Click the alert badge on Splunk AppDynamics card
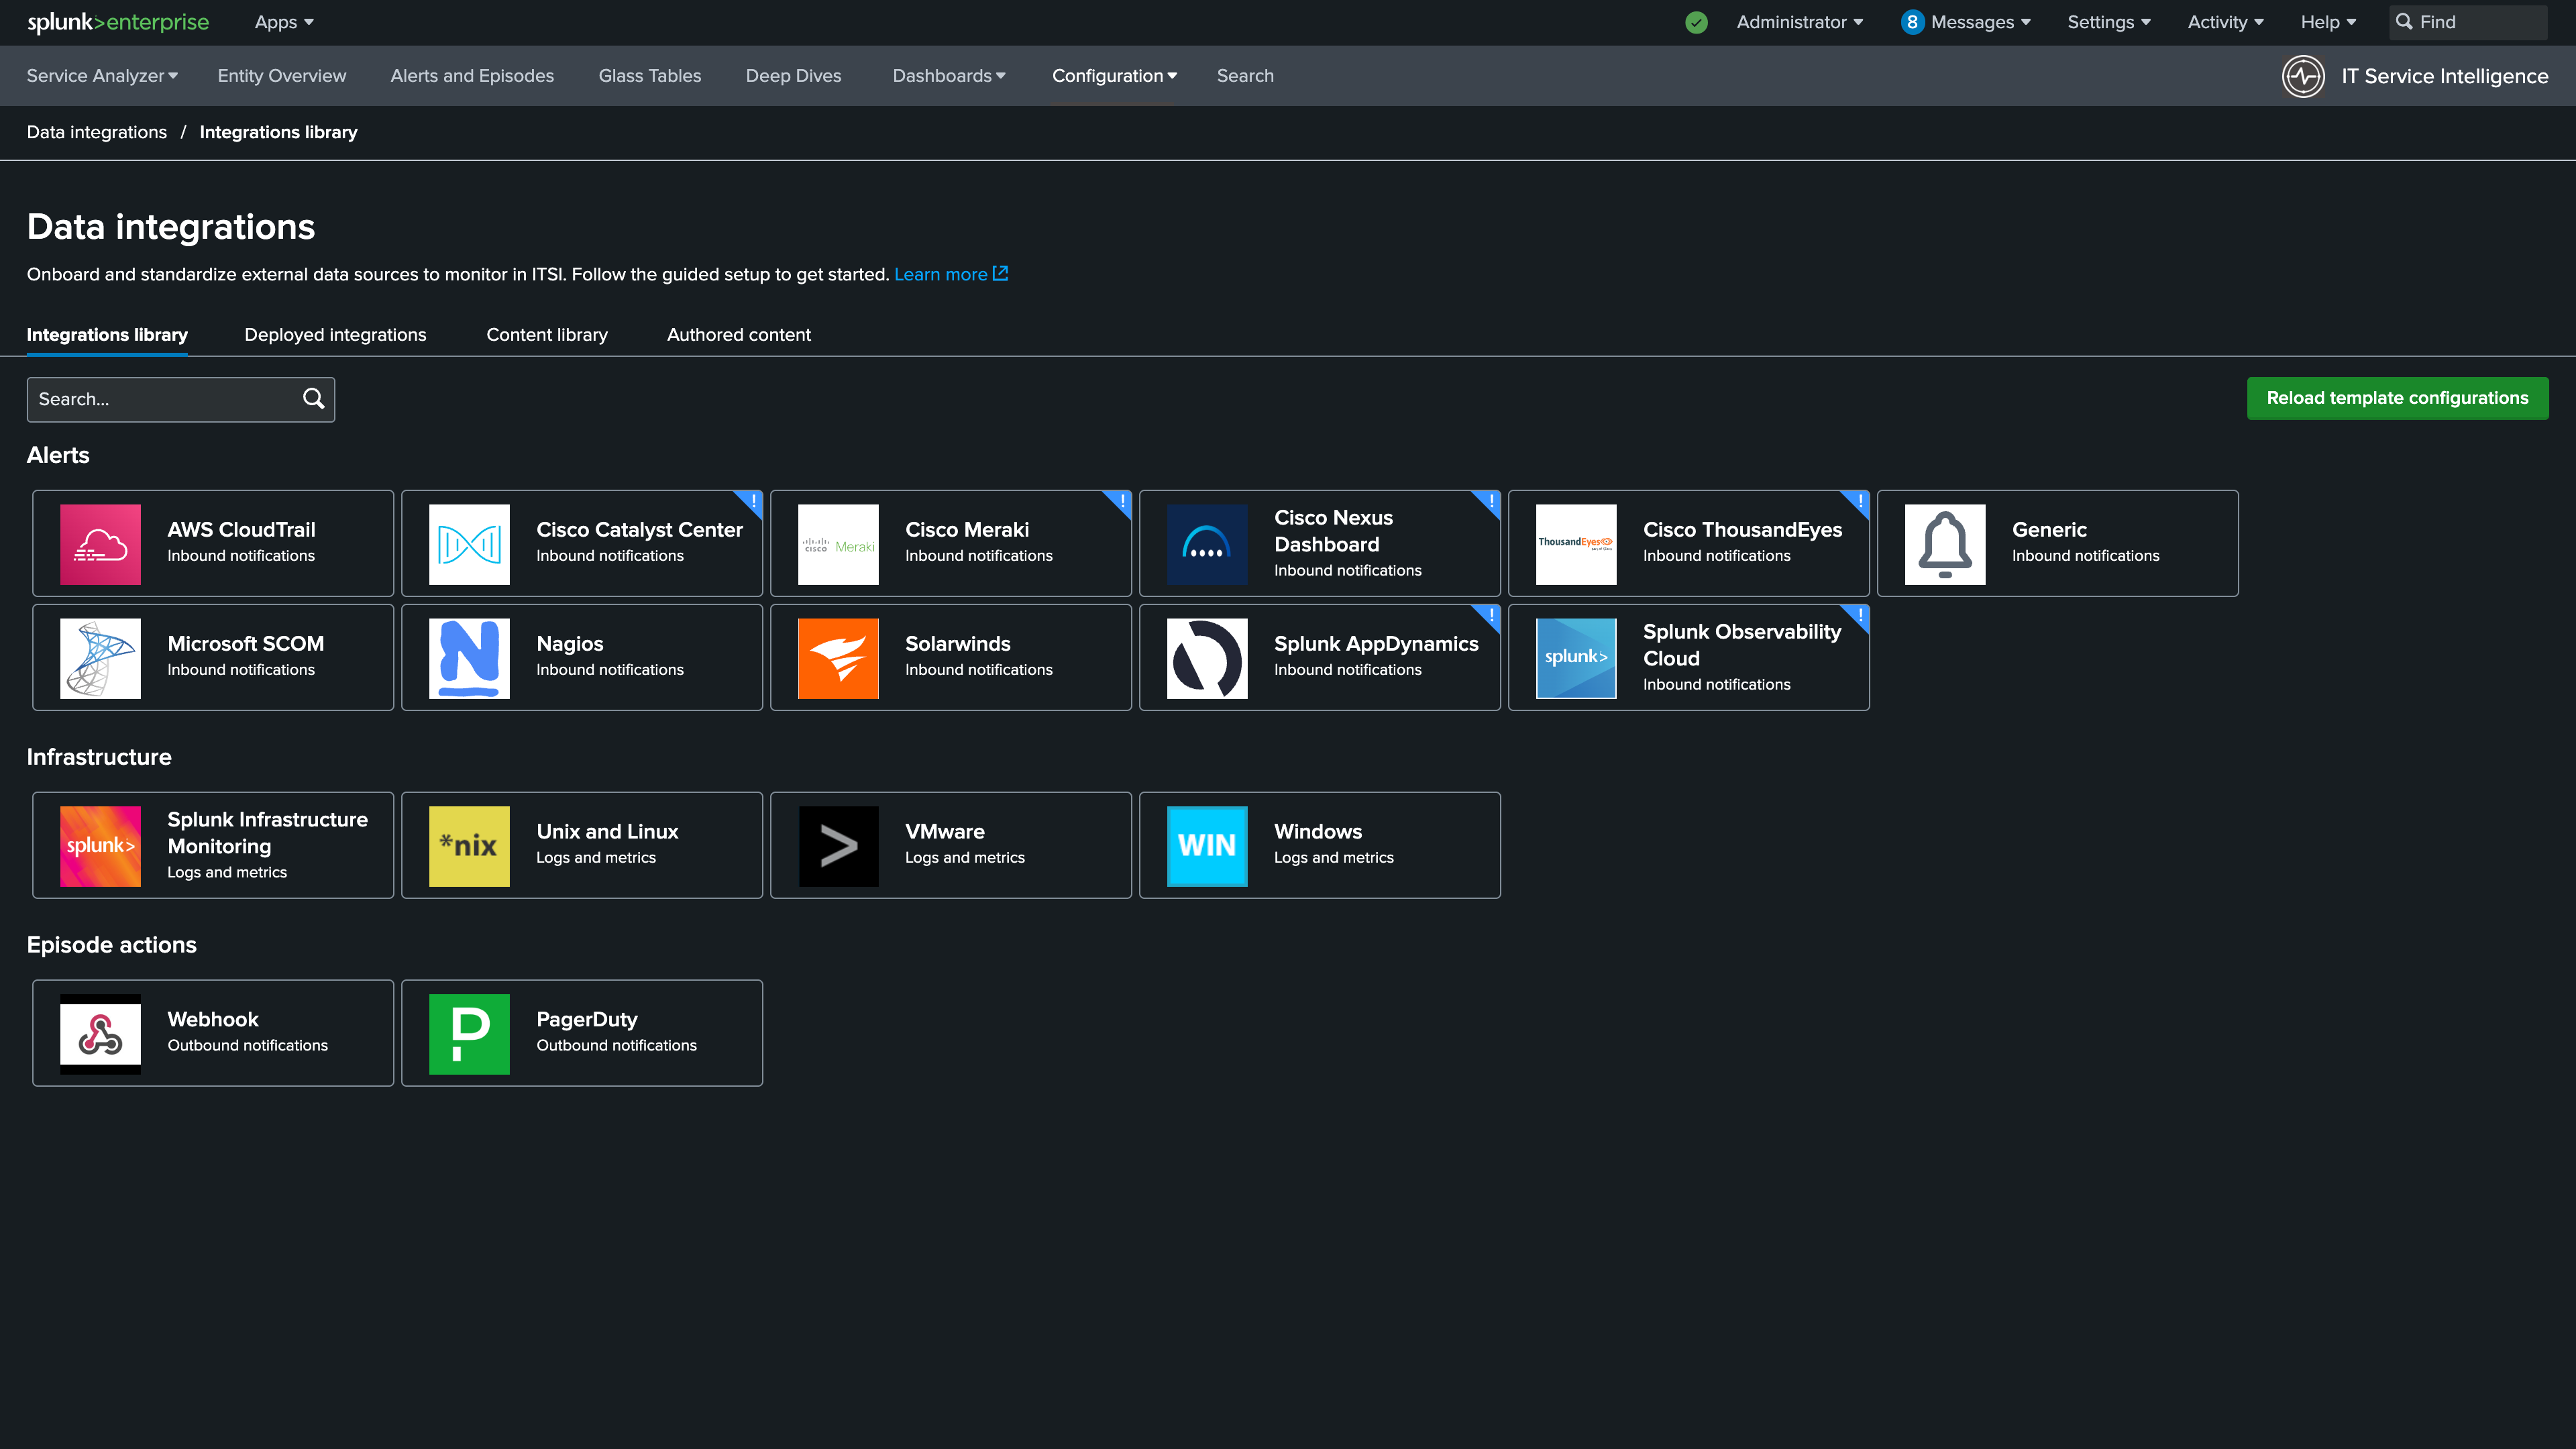The image size is (2576, 1449). tap(1489, 616)
